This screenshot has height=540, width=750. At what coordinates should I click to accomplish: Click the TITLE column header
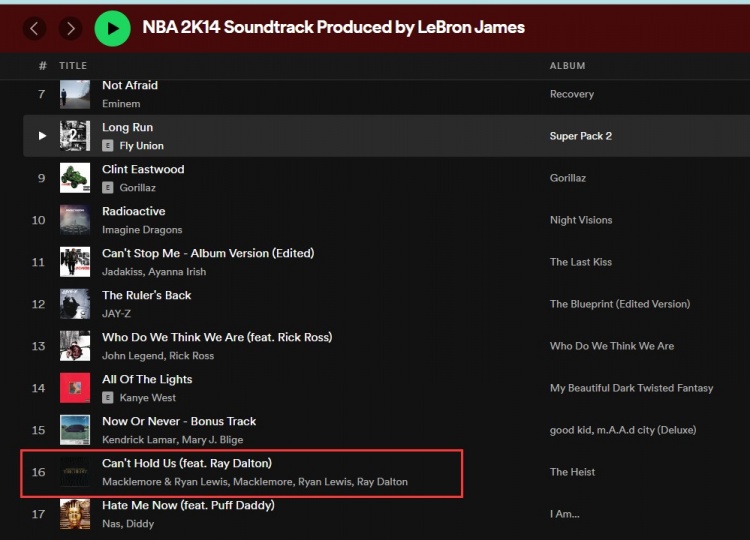(x=73, y=66)
